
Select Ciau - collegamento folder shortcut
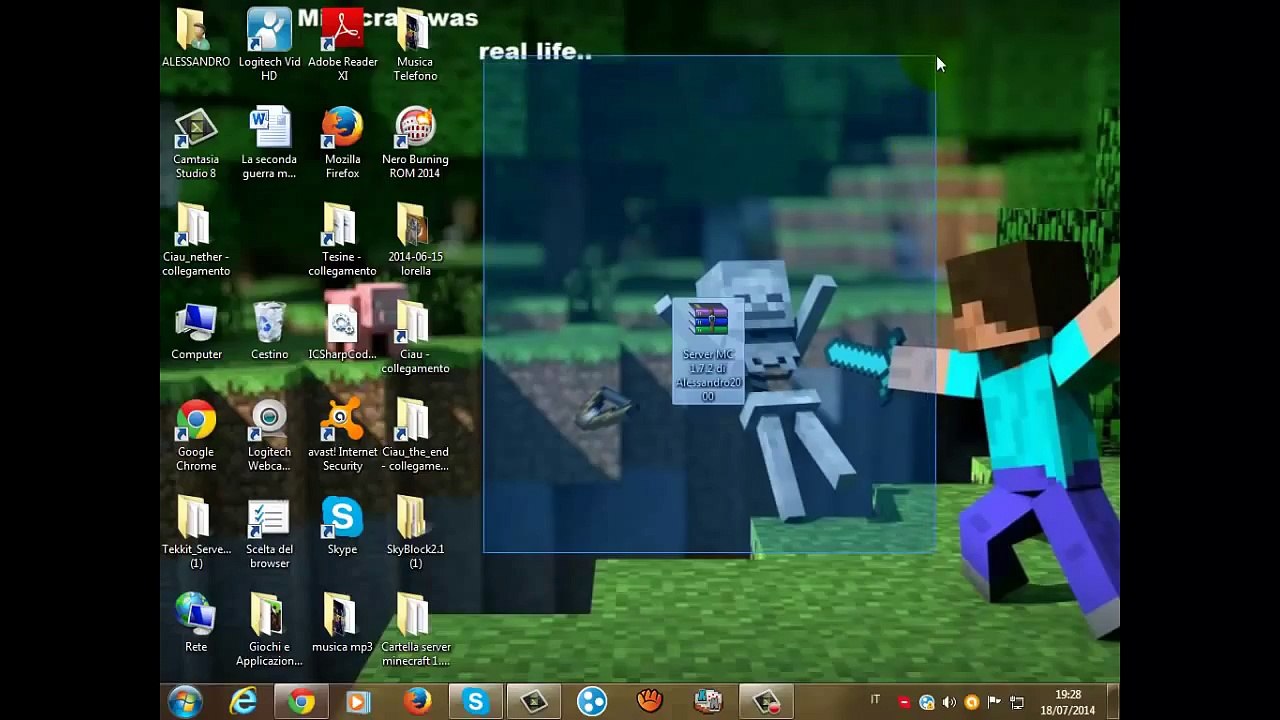pyautogui.click(x=415, y=338)
